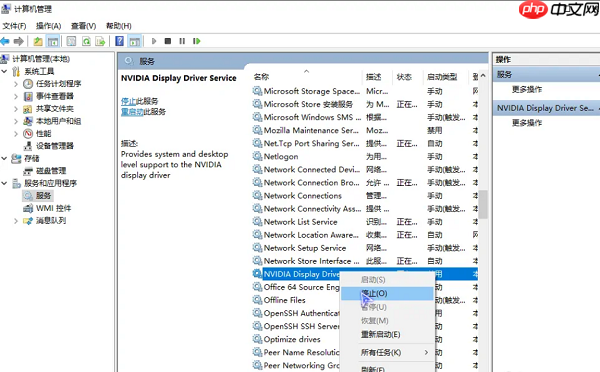This screenshot has height=372, width=600.
Task: Select the Offline Files service row
Action: (296, 300)
